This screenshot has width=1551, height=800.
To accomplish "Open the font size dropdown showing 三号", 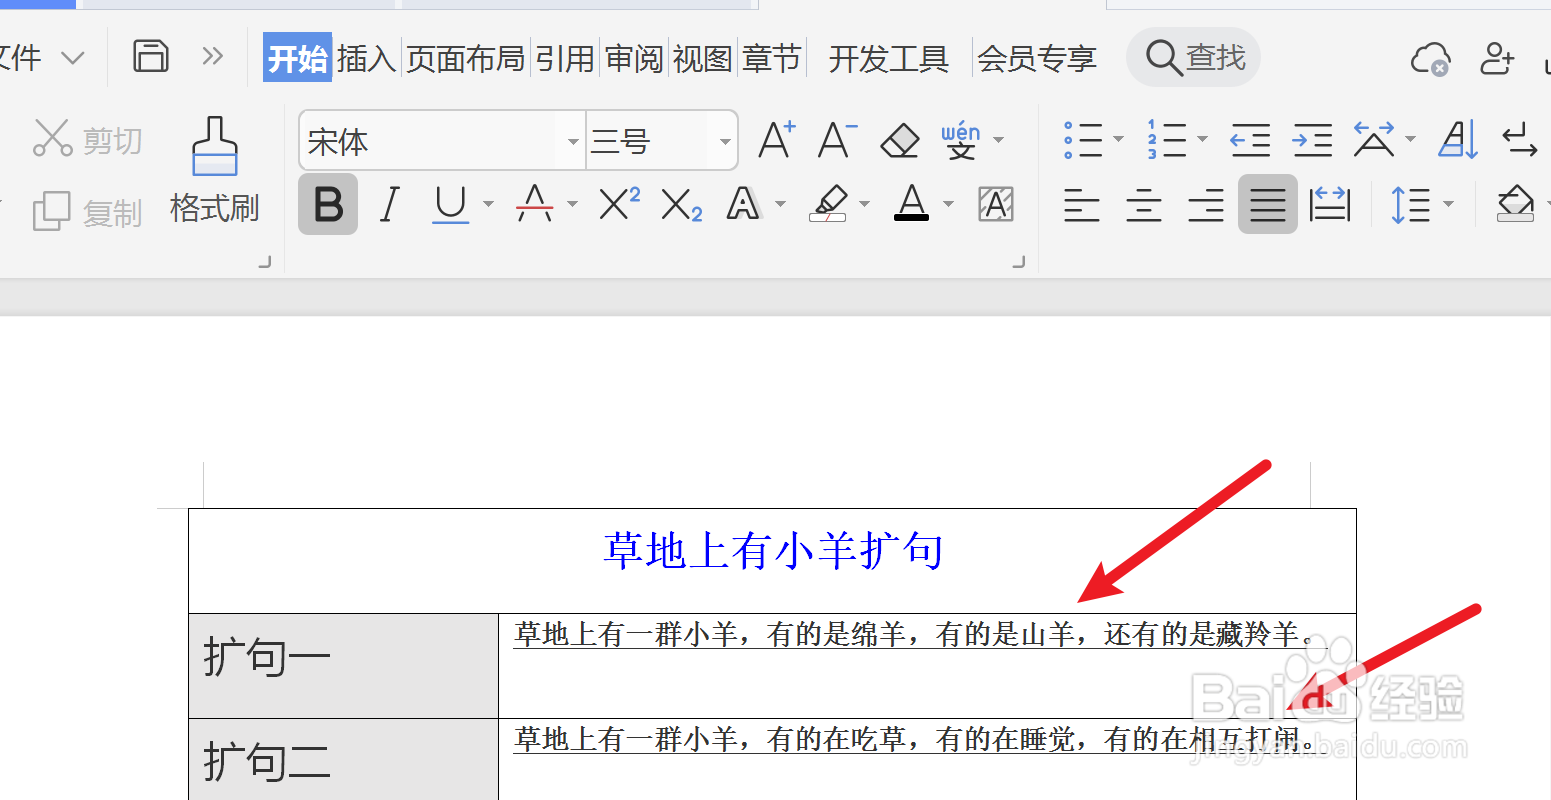I will pos(724,140).
